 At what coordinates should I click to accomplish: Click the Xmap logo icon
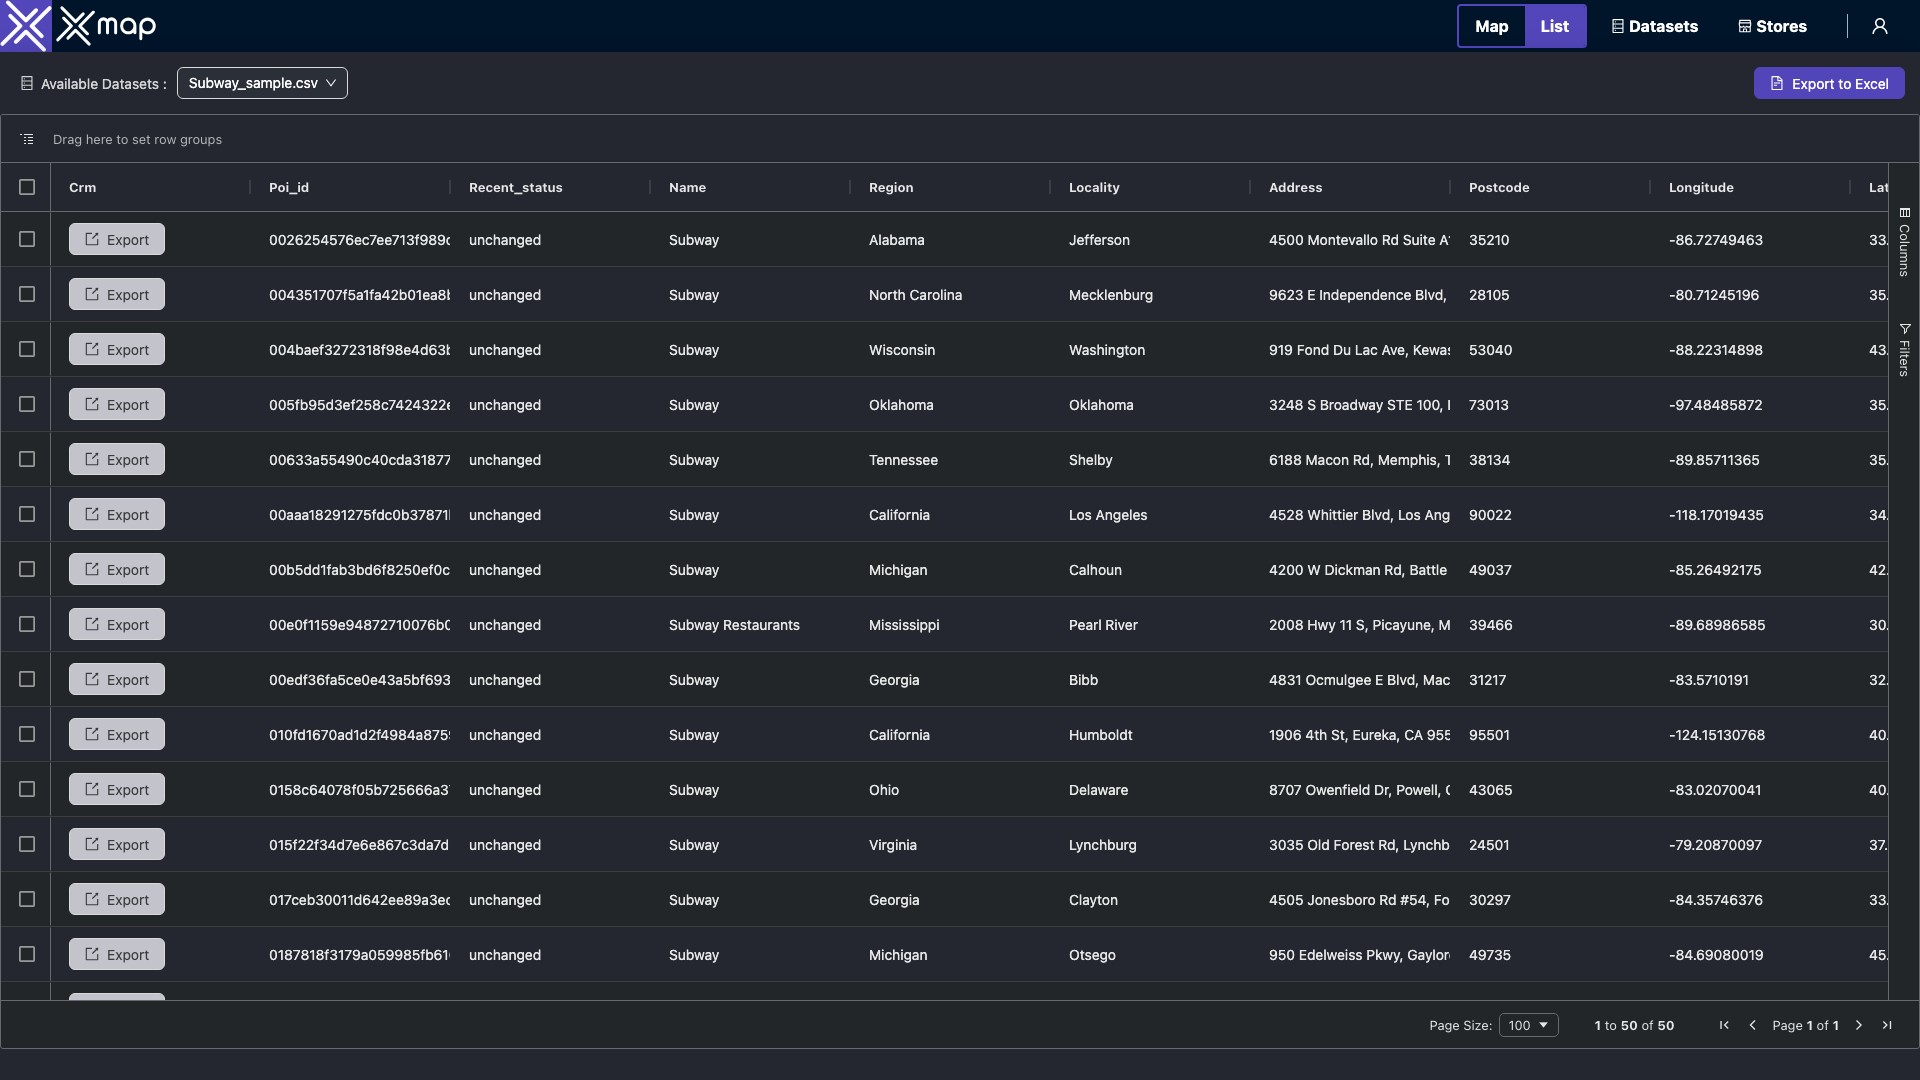25,26
